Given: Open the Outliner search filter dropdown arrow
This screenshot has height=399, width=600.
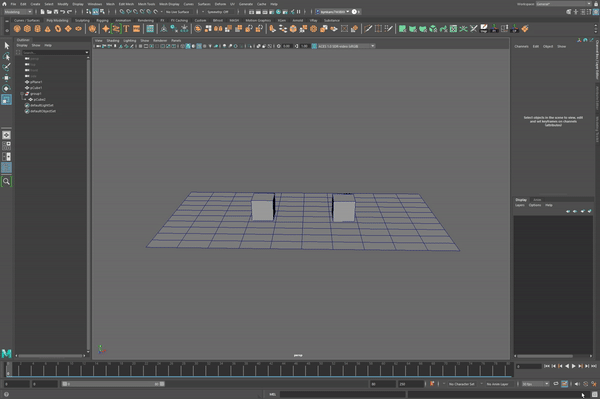Looking at the screenshot, I should pyautogui.click(x=87, y=52).
